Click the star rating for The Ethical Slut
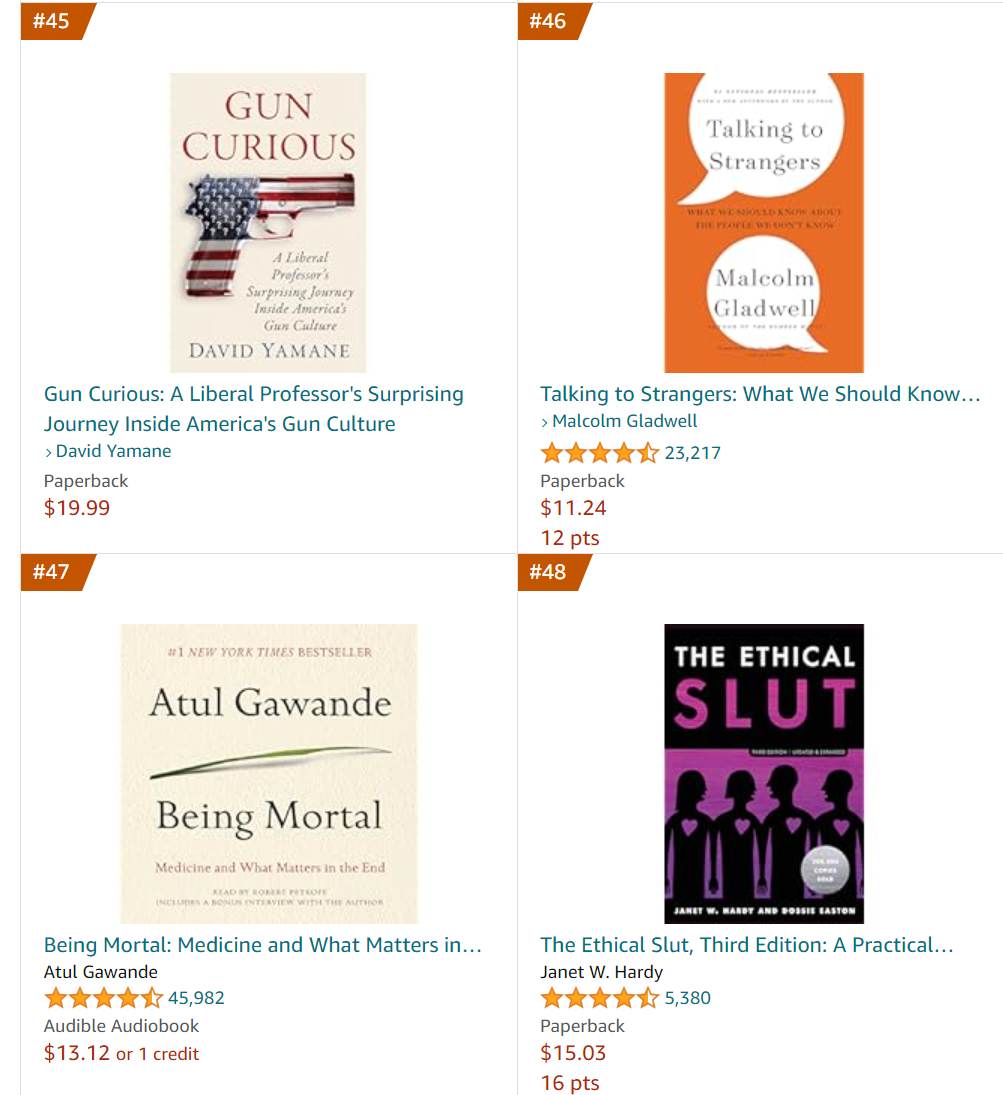Screen dimensions: 1003x1095 click(599, 998)
